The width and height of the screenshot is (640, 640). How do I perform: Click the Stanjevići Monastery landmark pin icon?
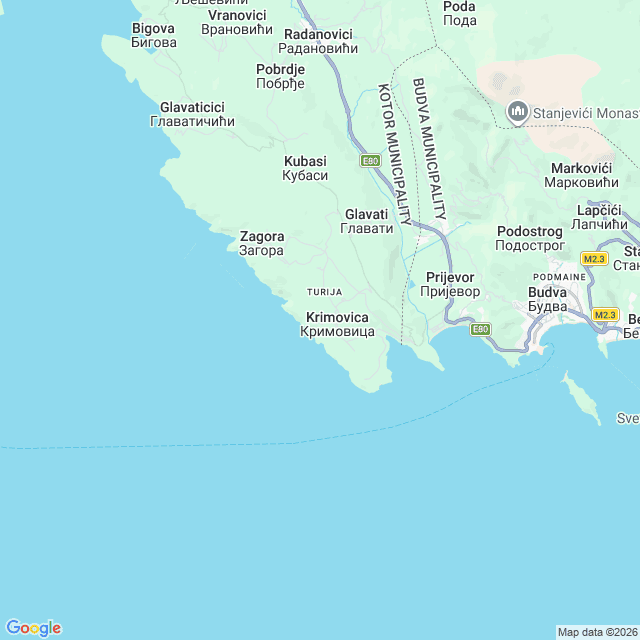[x=518, y=113]
